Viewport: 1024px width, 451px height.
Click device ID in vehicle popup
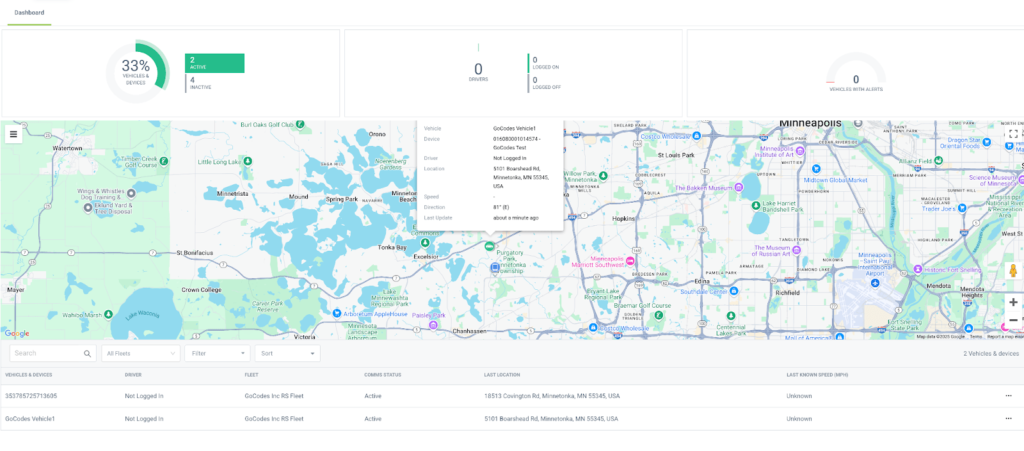click(515, 143)
